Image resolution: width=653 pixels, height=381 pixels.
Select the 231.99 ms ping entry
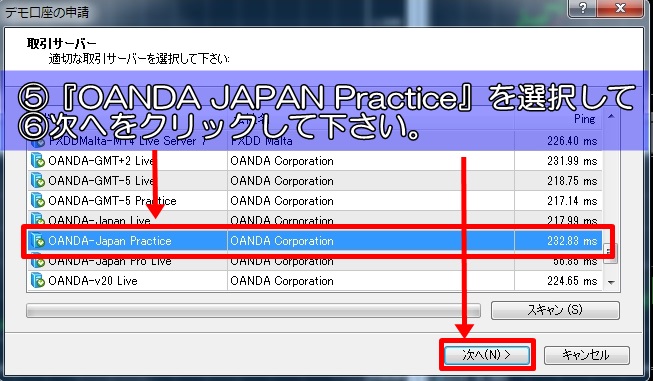572,161
